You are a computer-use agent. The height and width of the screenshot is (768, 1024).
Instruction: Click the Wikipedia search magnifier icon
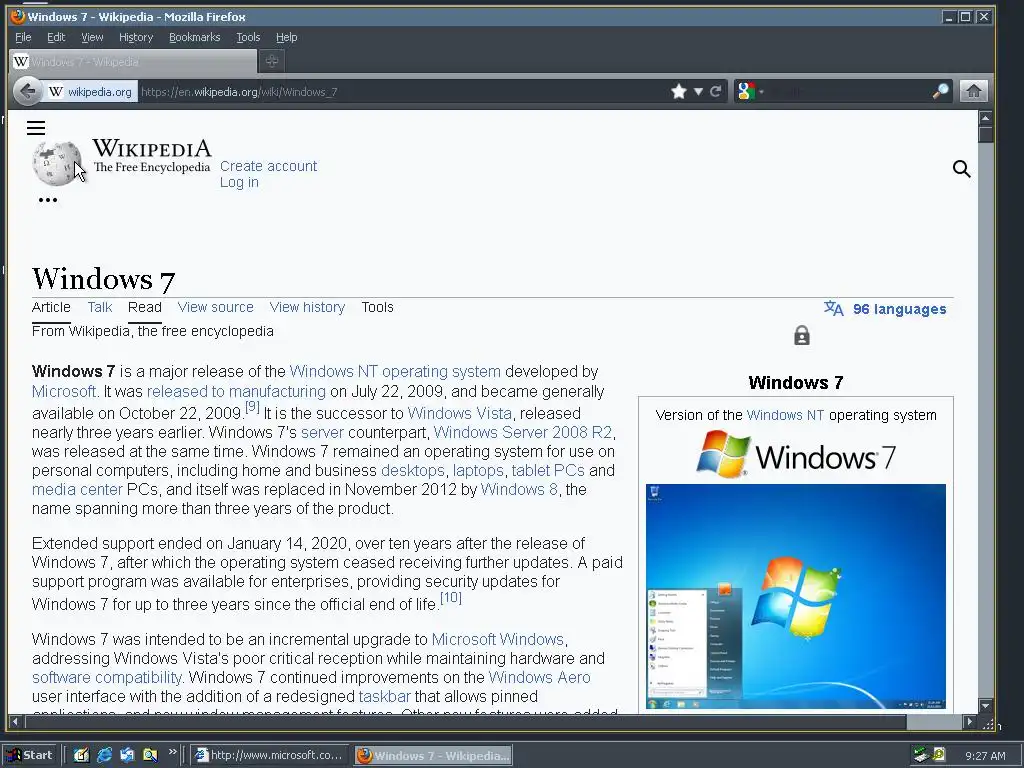(961, 169)
